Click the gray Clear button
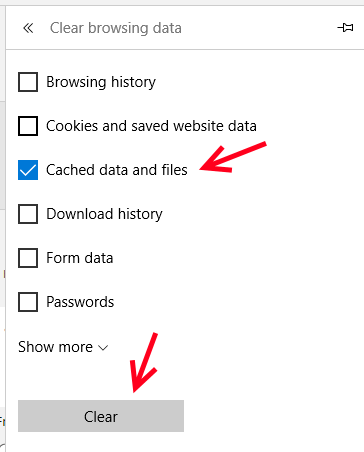The image size is (364, 452). [x=101, y=416]
